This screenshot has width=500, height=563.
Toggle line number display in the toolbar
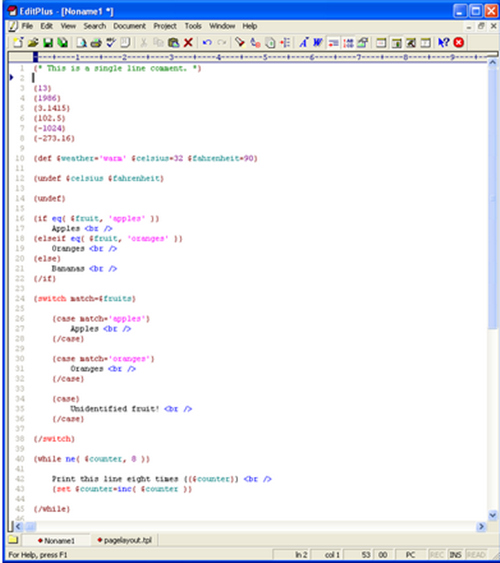348,42
